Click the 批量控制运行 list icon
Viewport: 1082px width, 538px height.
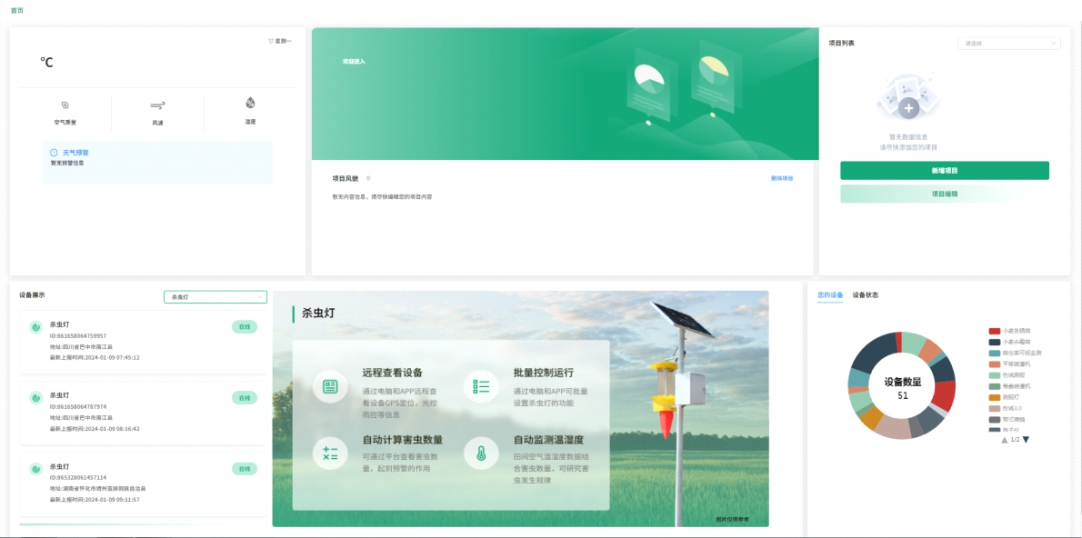(481, 386)
